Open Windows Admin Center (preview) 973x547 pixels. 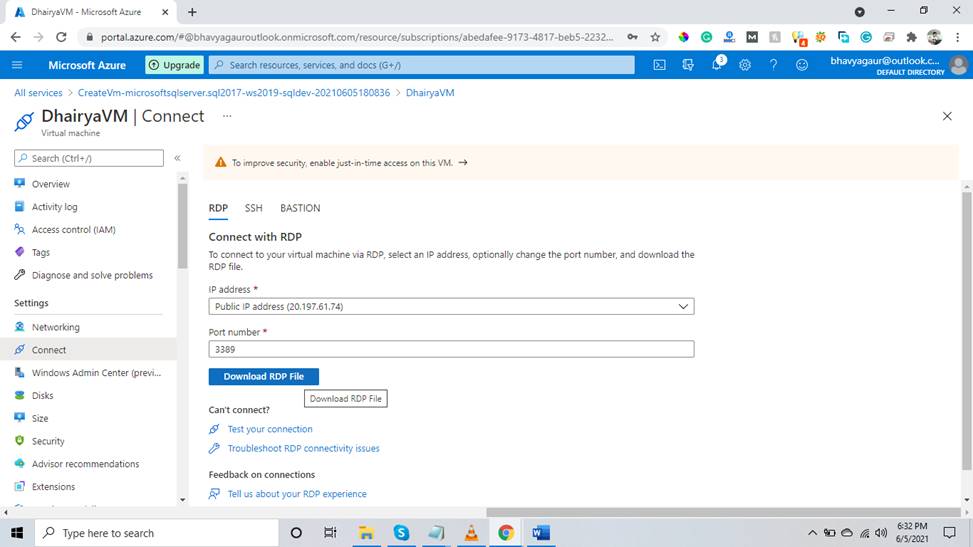(x=96, y=373)
